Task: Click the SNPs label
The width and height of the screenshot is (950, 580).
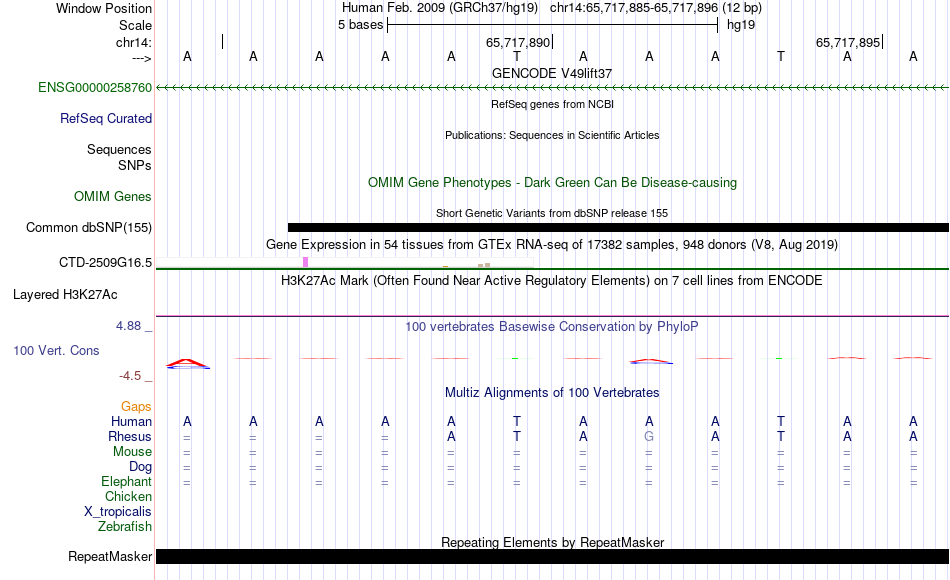Action: click(x=135, y=165)
